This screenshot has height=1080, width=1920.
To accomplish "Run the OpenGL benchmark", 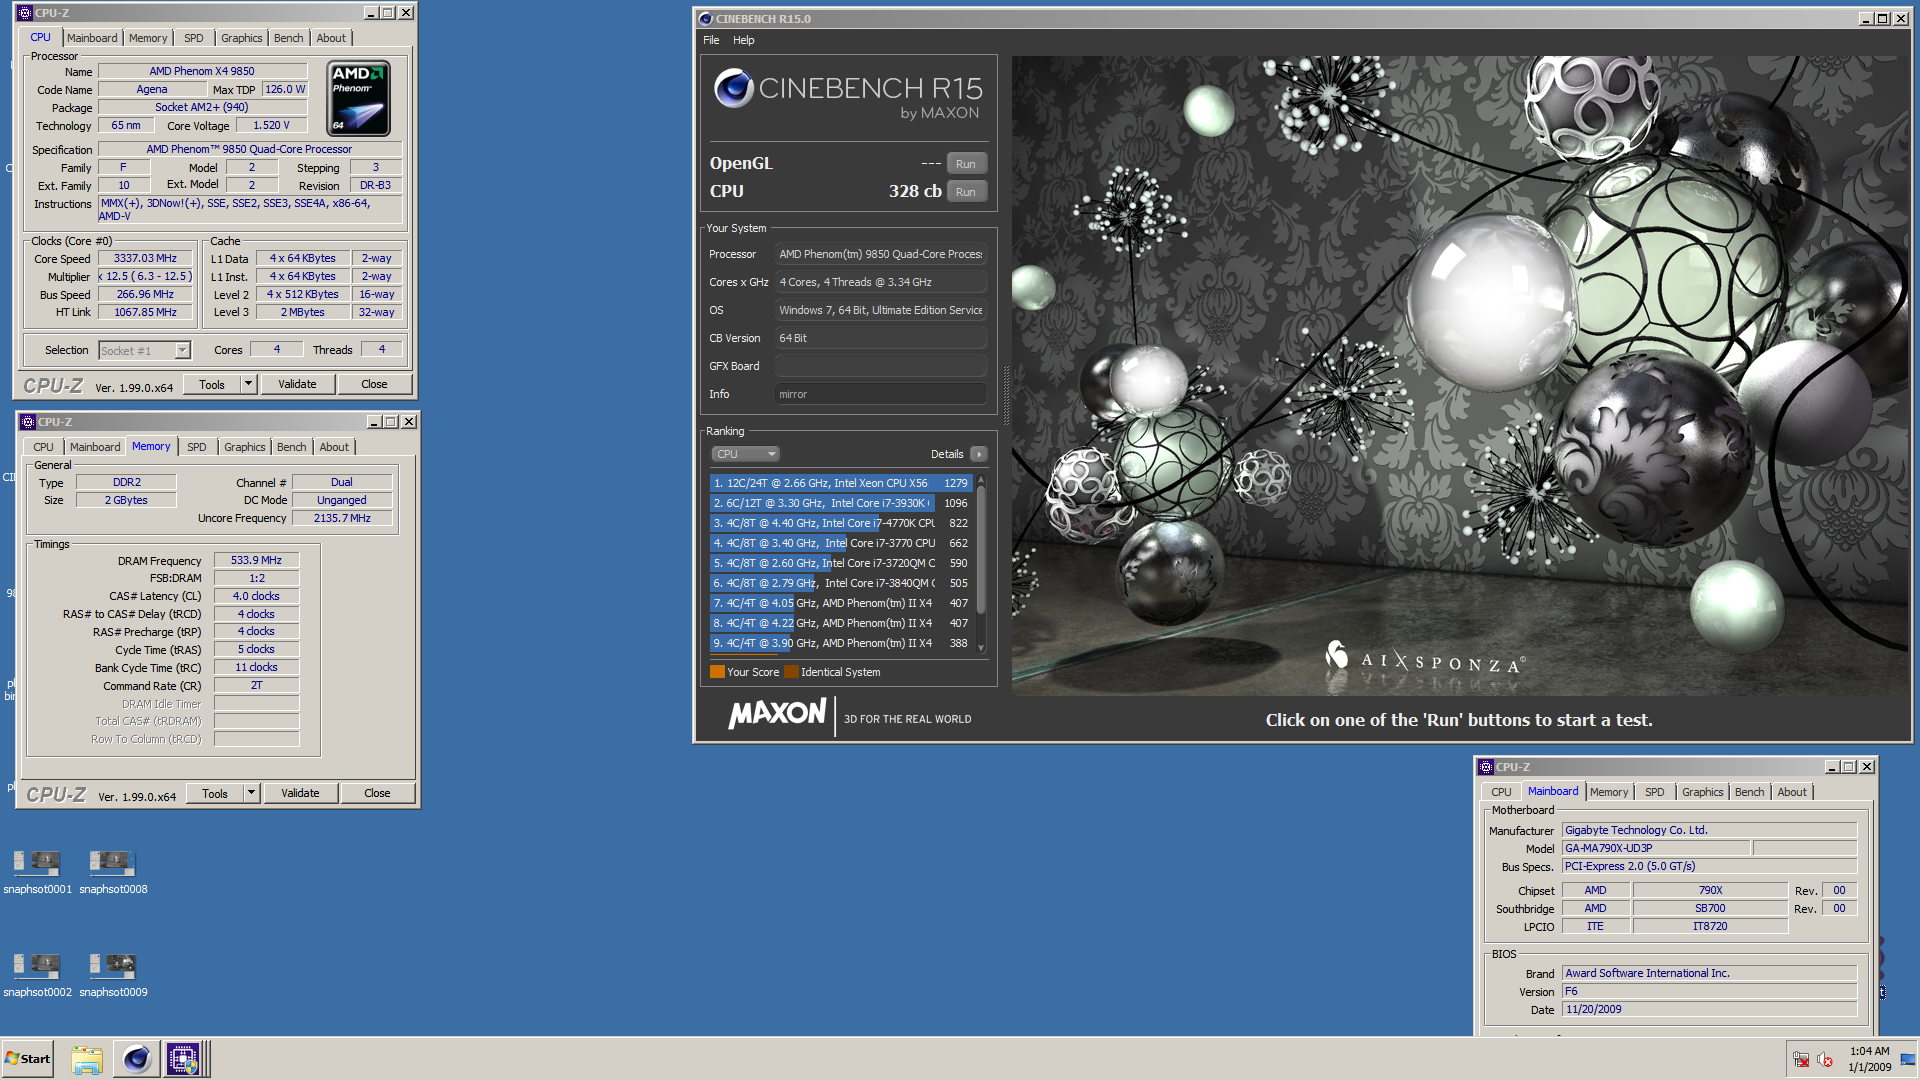I will click(965, 164).
